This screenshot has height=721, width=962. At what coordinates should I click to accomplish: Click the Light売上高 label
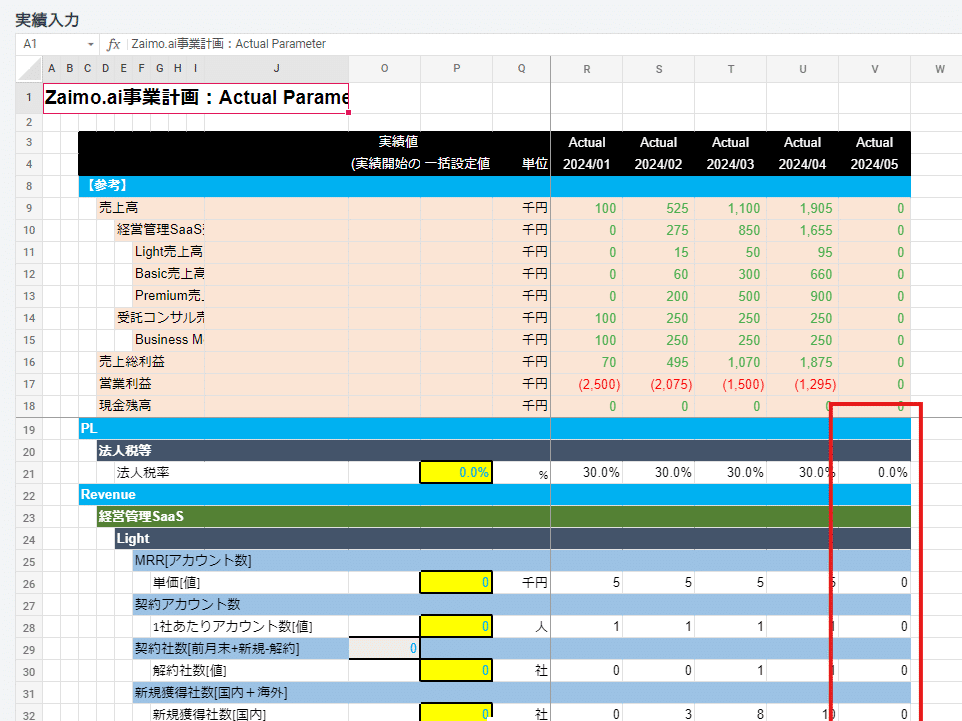click(169, 252)
